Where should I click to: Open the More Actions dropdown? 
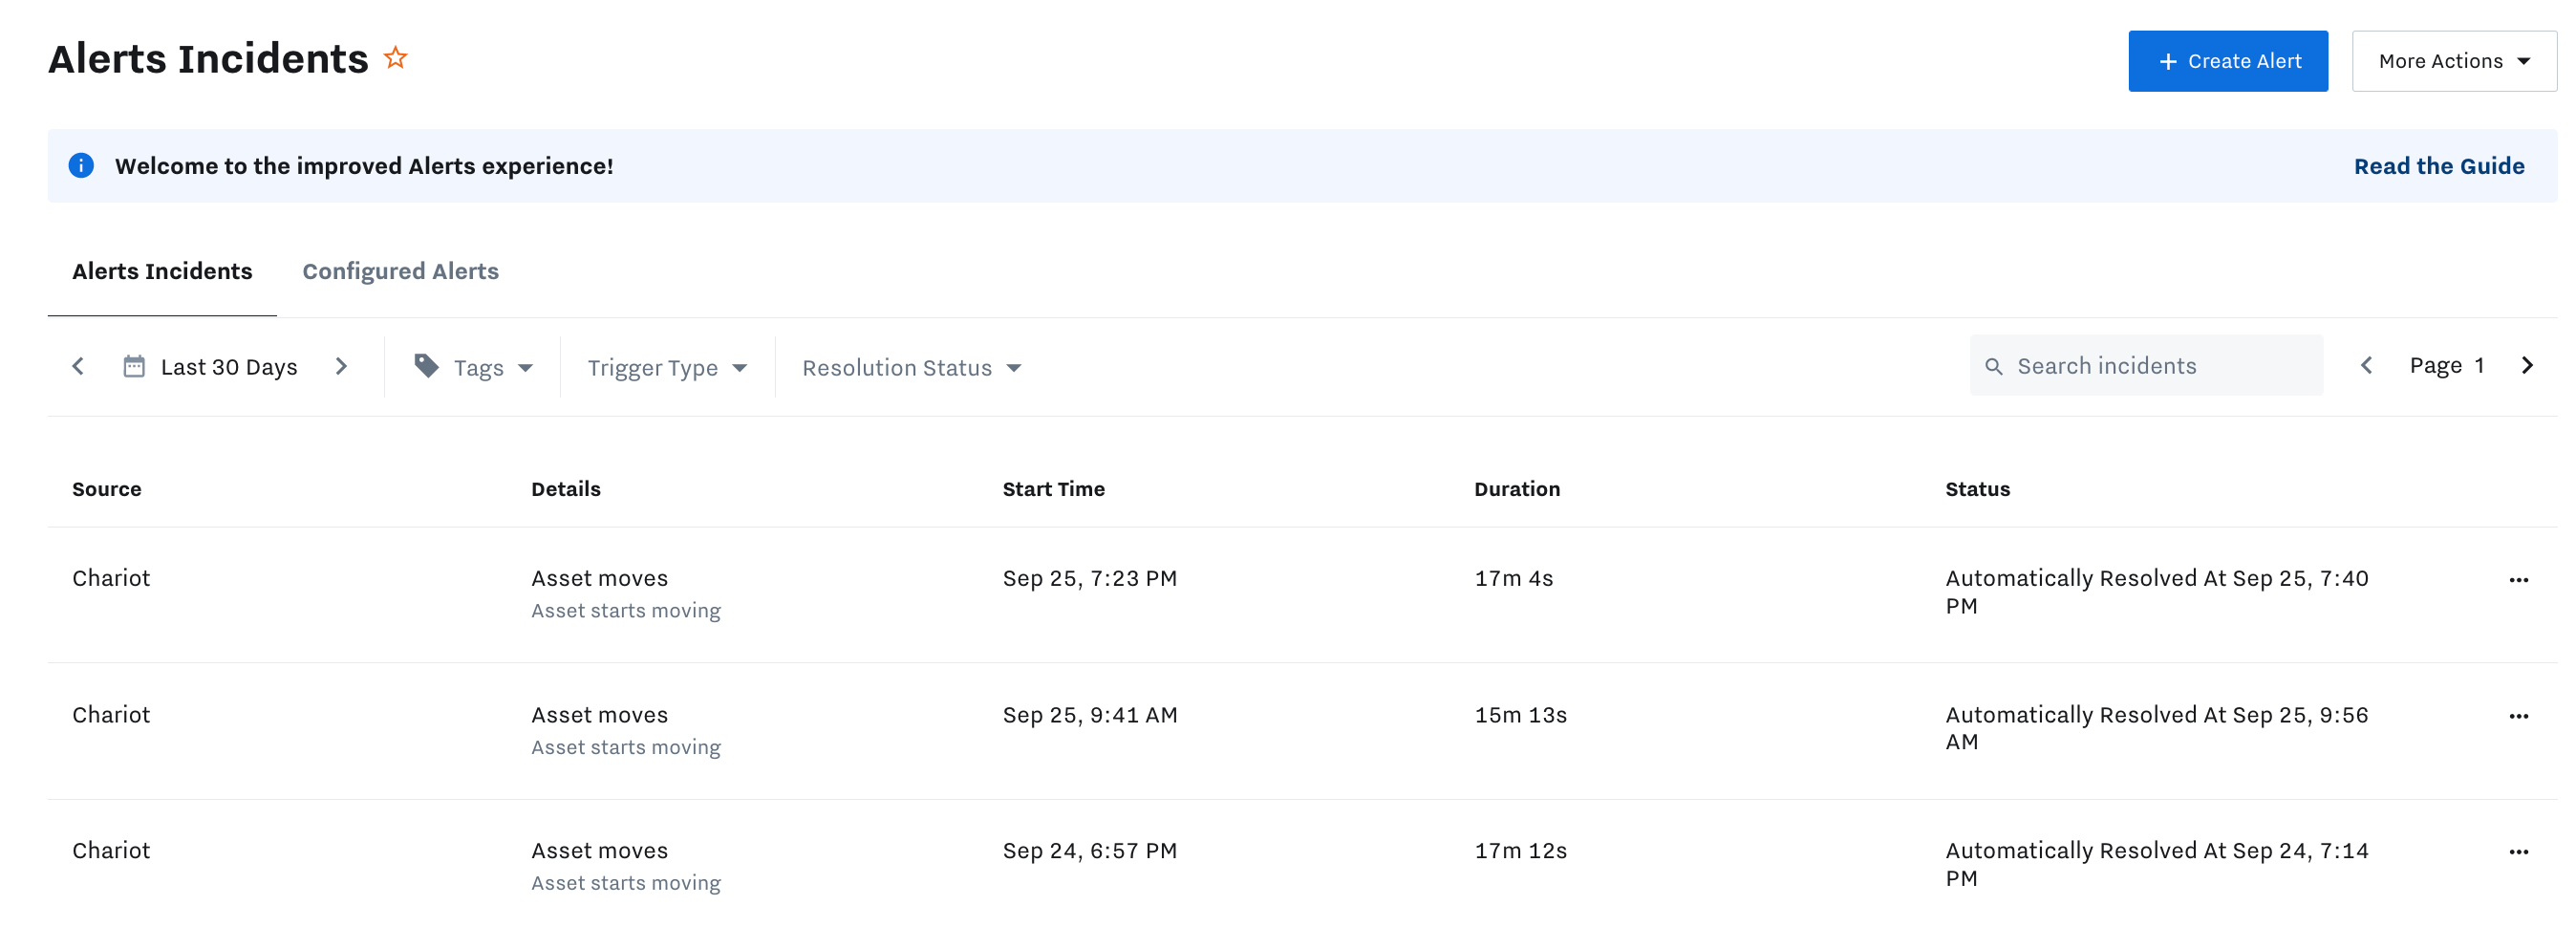pos(2452,61)
